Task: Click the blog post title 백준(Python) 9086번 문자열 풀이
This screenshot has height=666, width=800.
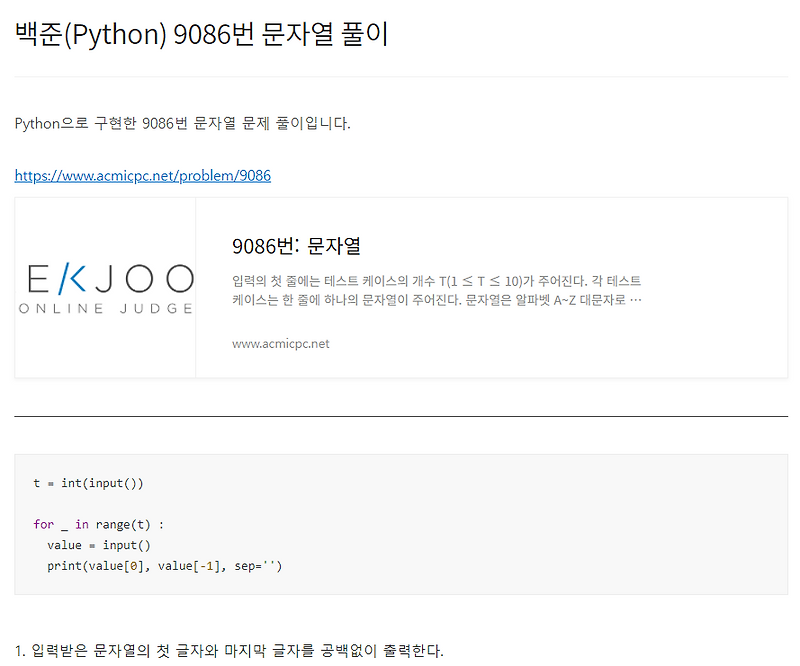Action: pyautogui.click(x=200, y=33)
